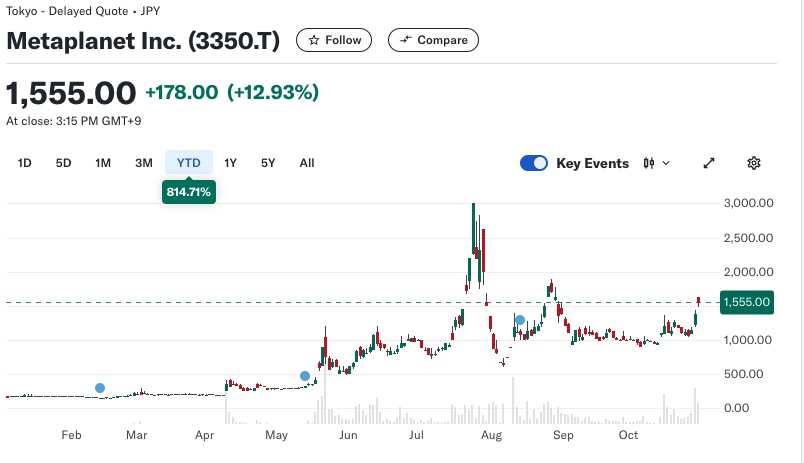Click the key event dot in August

coord(520,320)
